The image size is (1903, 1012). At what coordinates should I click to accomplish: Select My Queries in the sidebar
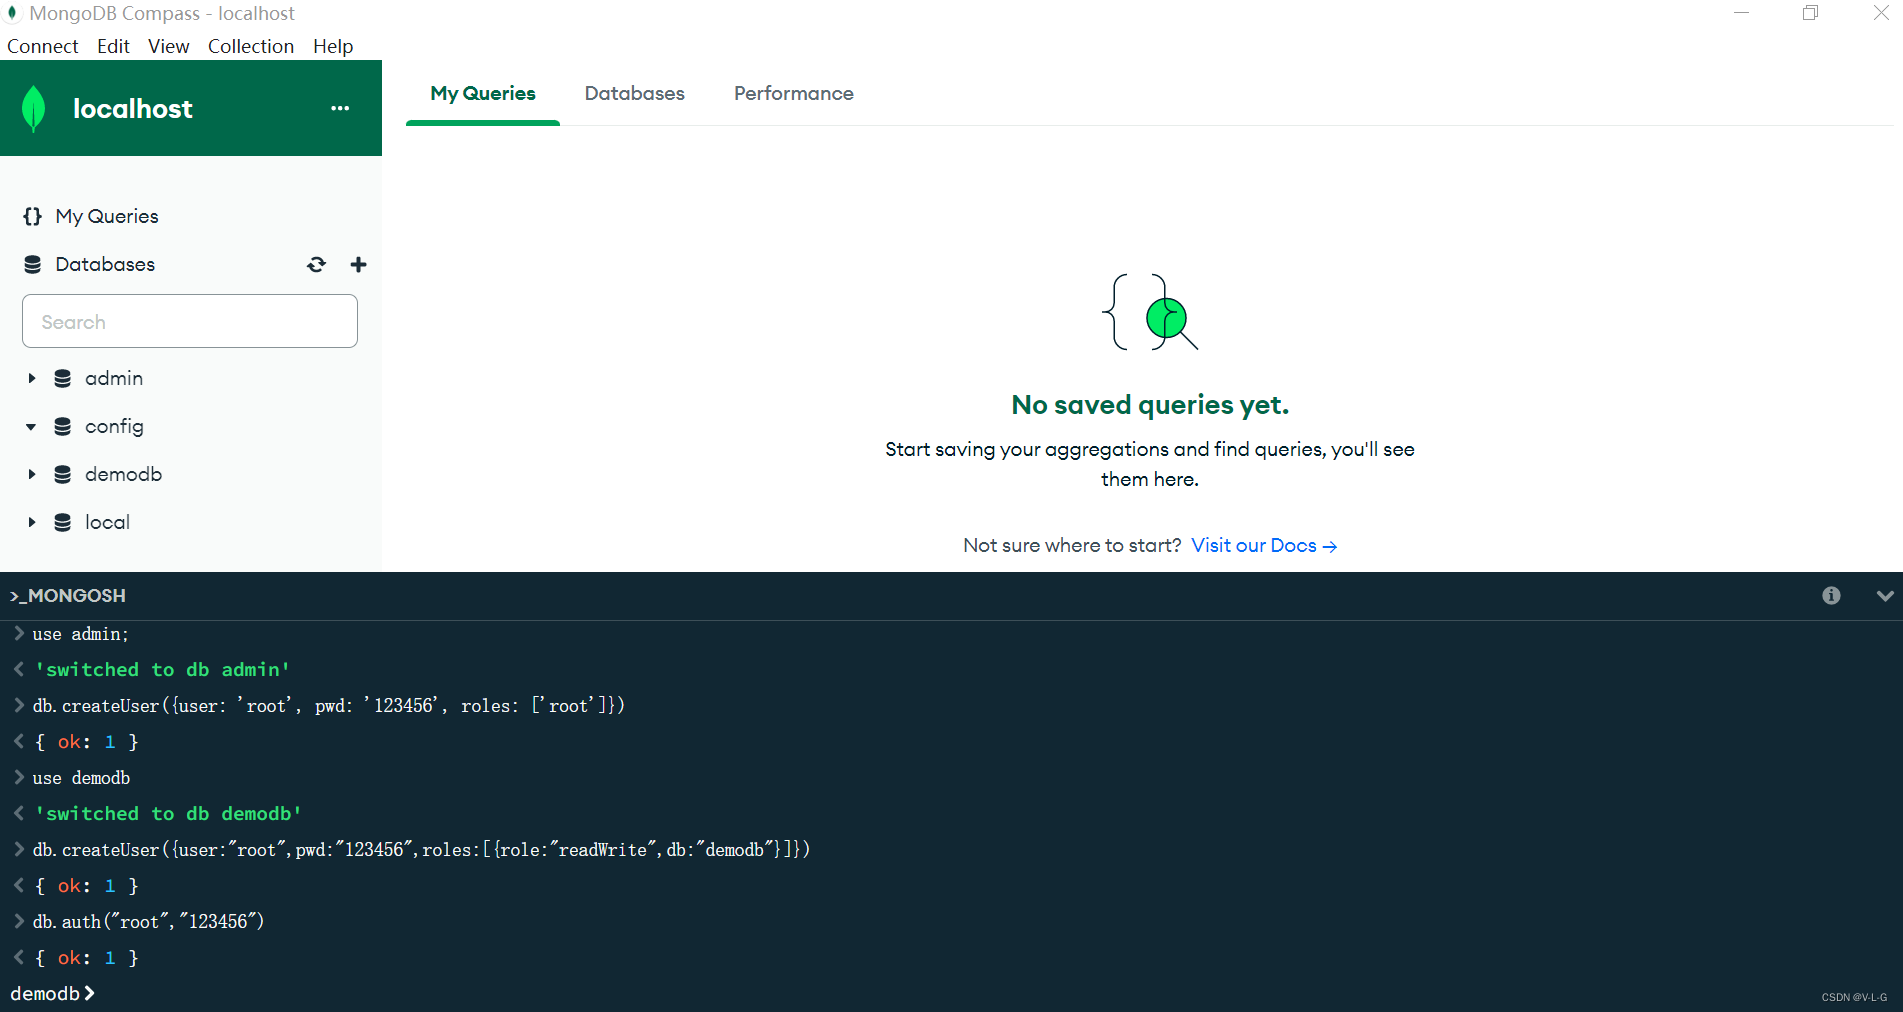[x=107, y=216]
